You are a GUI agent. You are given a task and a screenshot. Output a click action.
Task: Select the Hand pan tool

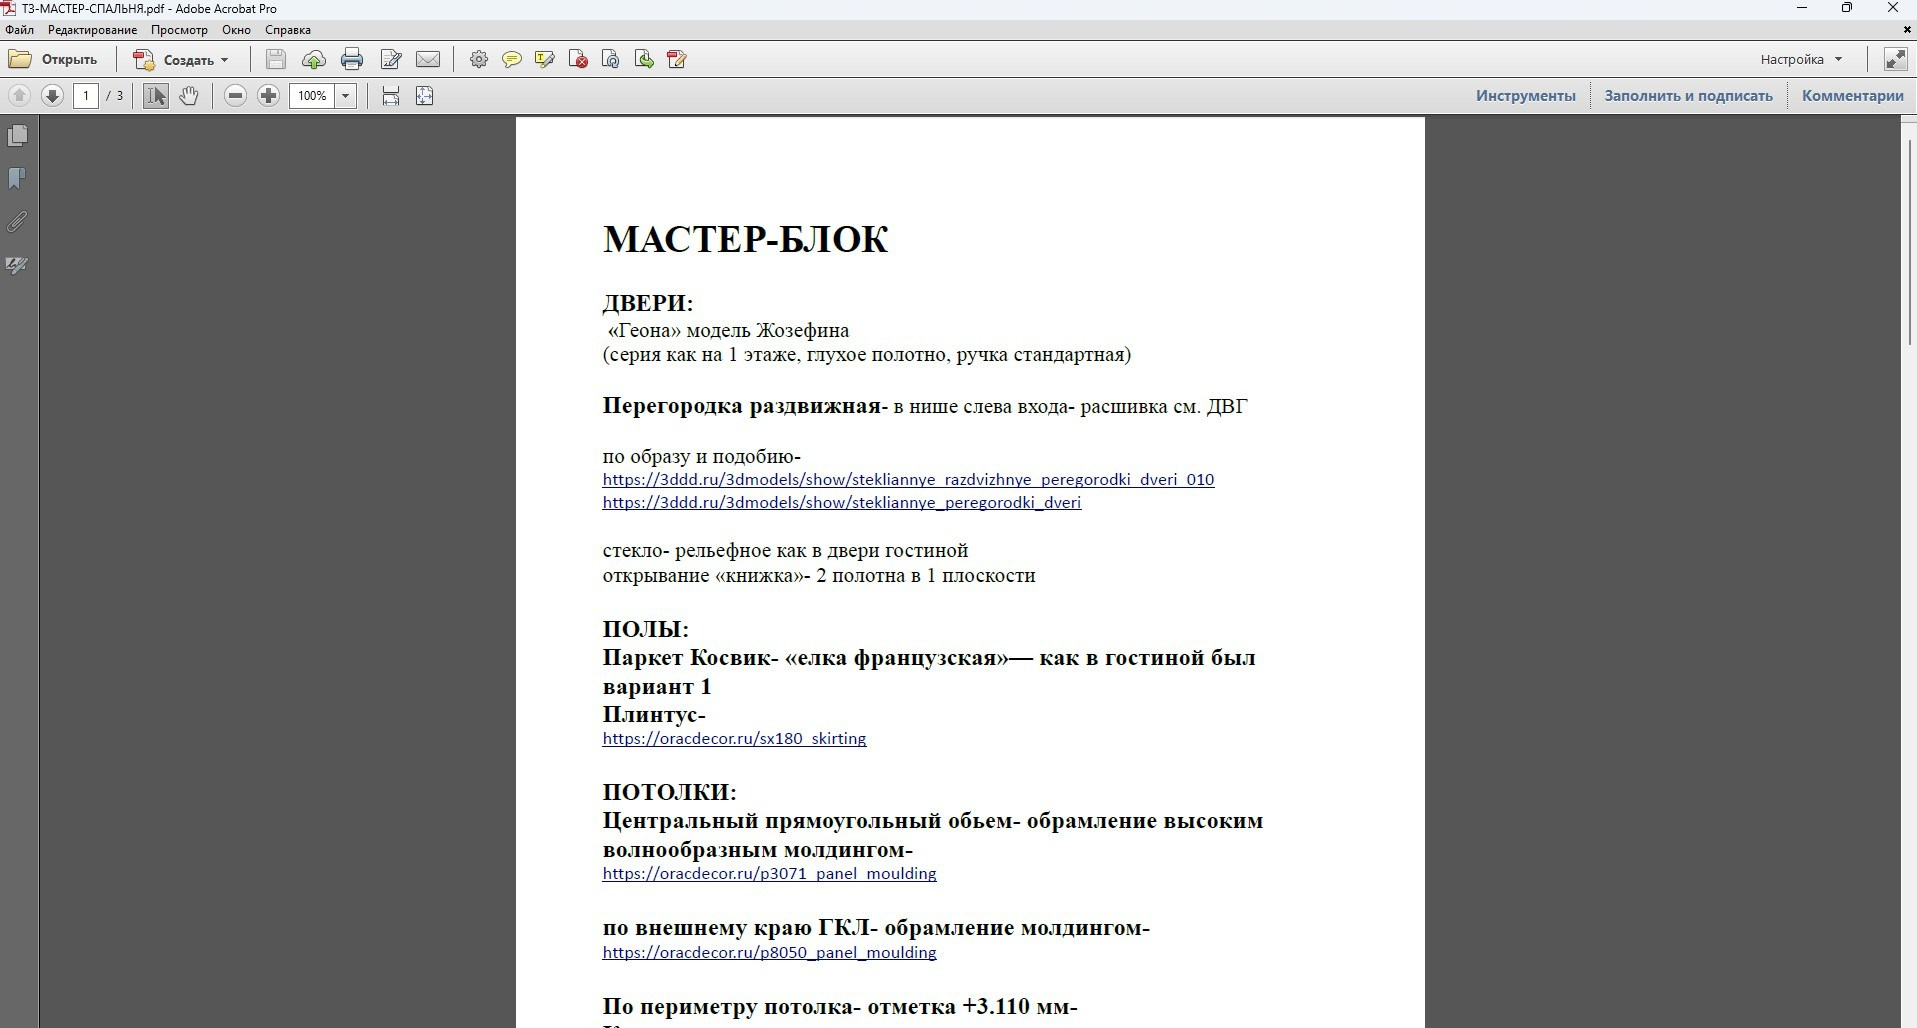[x=189, y=96]
